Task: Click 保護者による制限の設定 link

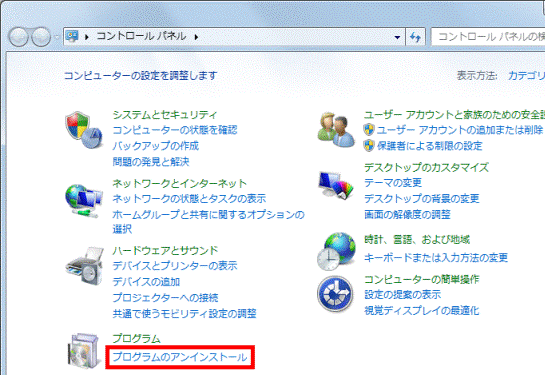Action: pyautogui.click(x=430, y=146)
